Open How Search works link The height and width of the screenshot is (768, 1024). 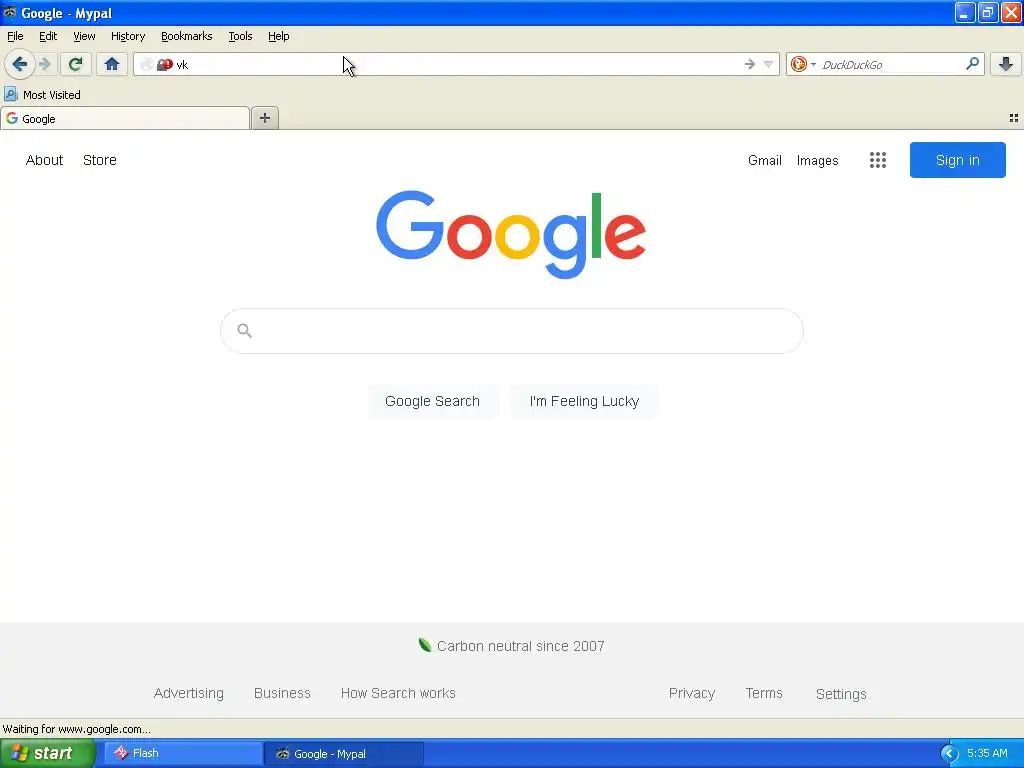[x=398, y=693]
